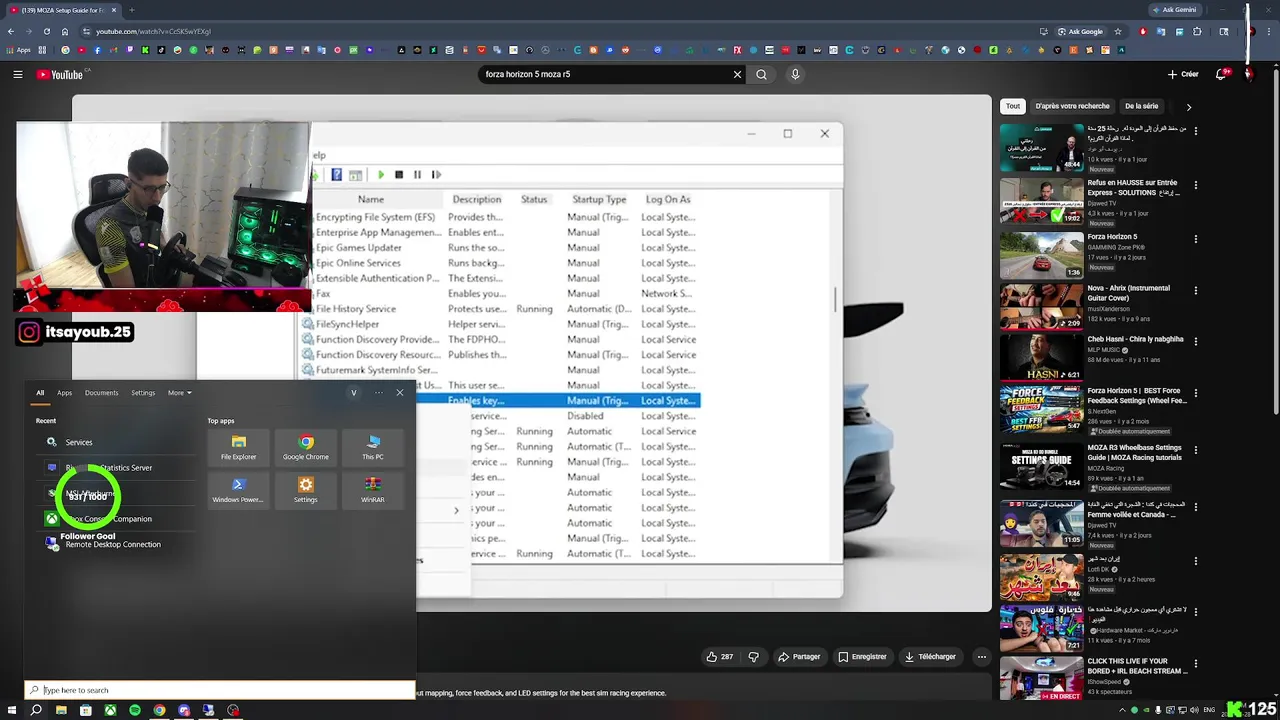Screen dimensions: 1280x720
Task: Open the Settings tile in Top apps
Action: tap(306, 490)
